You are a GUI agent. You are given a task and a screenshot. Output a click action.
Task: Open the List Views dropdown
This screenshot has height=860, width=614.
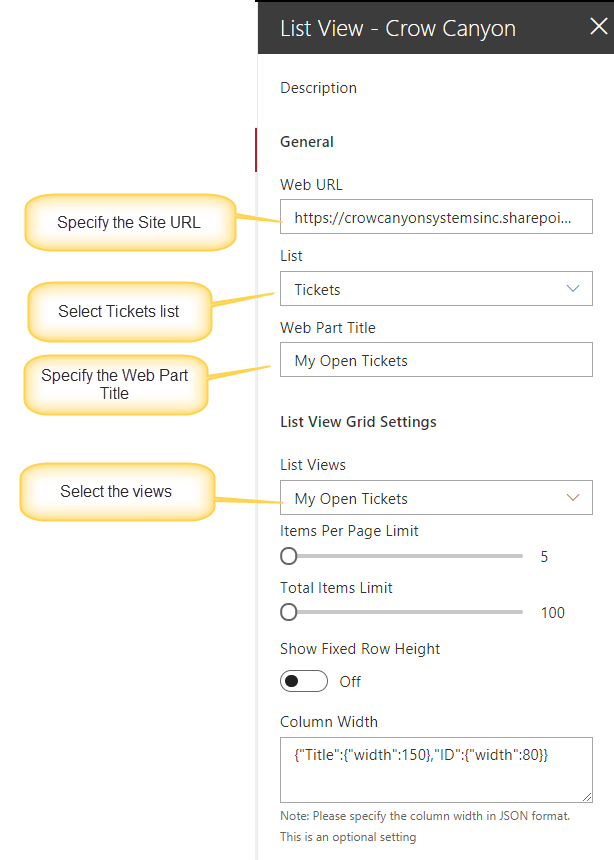[x=436, y=497]
